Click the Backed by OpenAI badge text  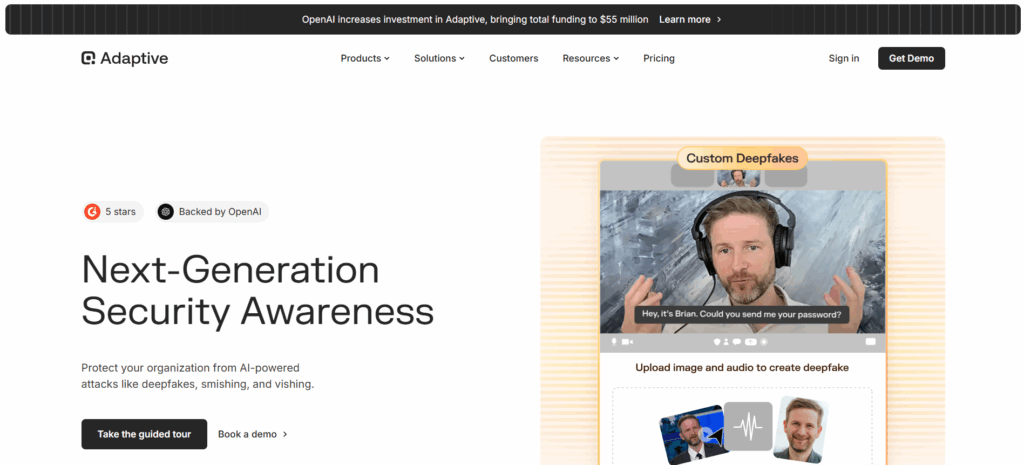220,212
